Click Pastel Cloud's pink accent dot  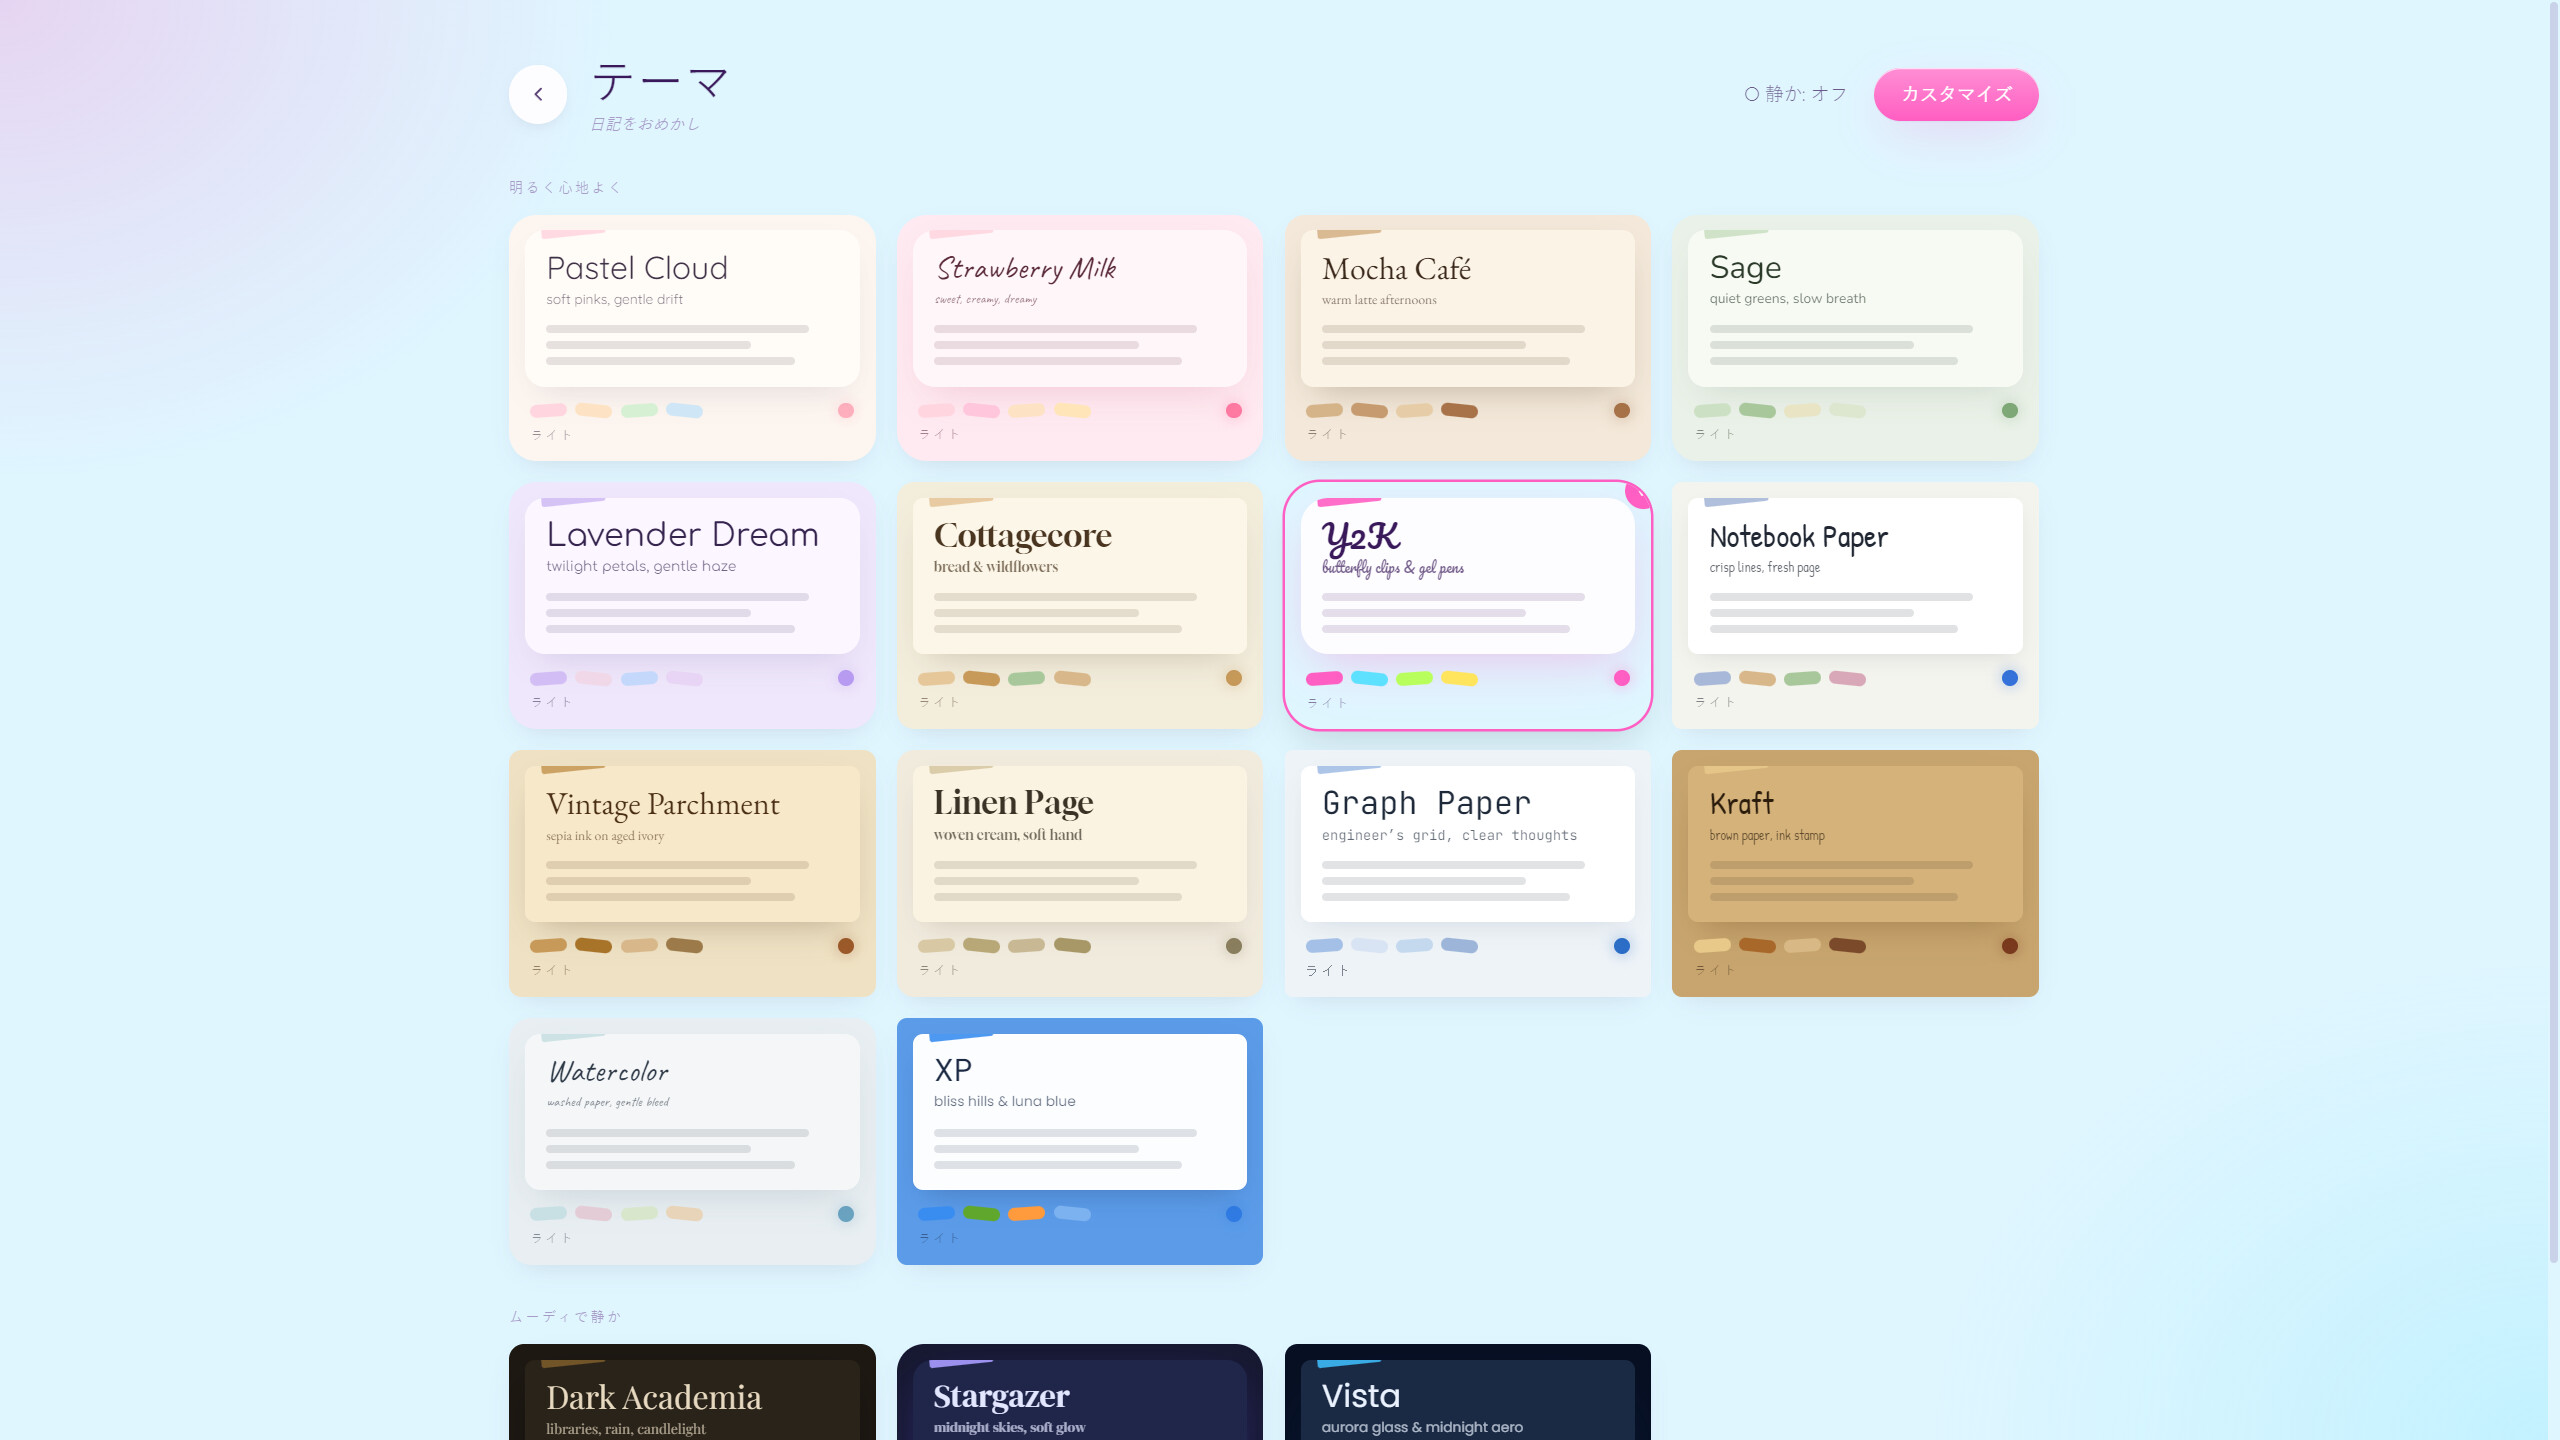pyautogui.click(x=846, y=410)
